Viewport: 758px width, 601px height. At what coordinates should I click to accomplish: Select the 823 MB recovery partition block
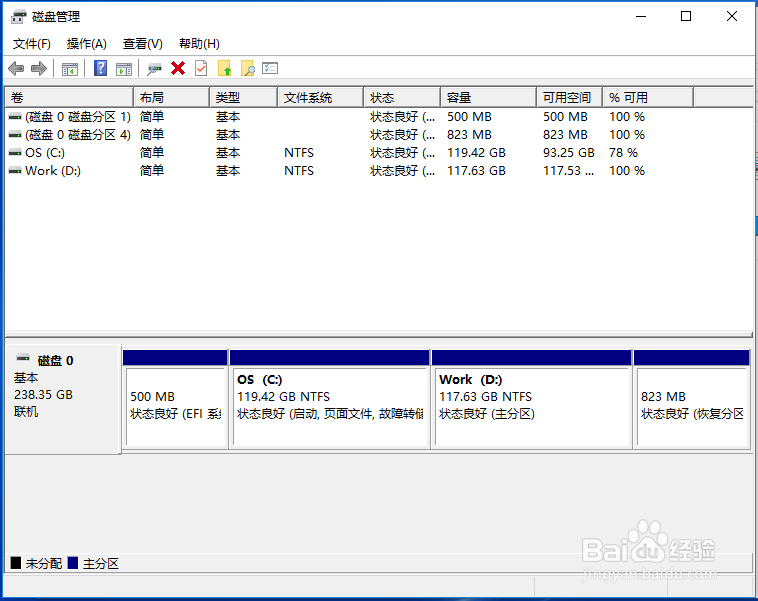692,400
